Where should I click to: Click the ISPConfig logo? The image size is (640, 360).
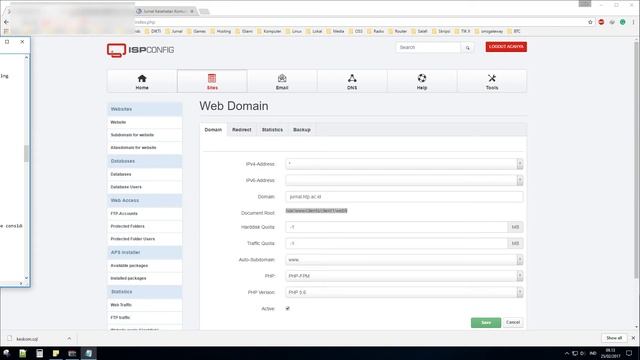tap(140, 50)
